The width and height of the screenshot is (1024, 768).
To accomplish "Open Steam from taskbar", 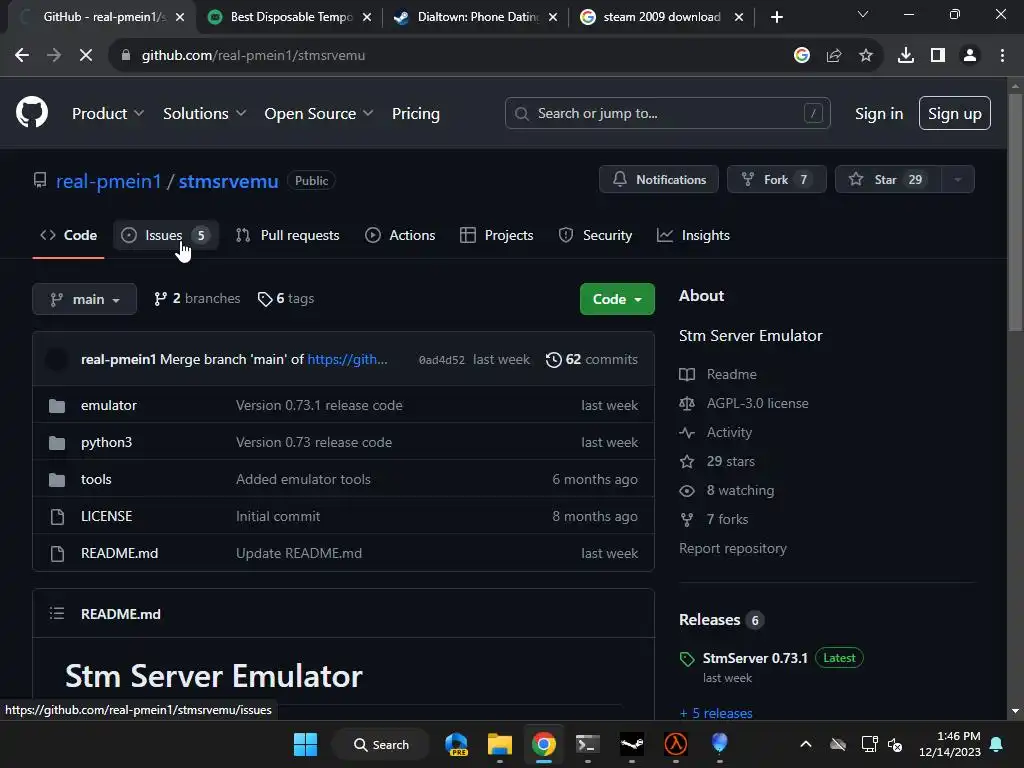I will click(632, 744).
